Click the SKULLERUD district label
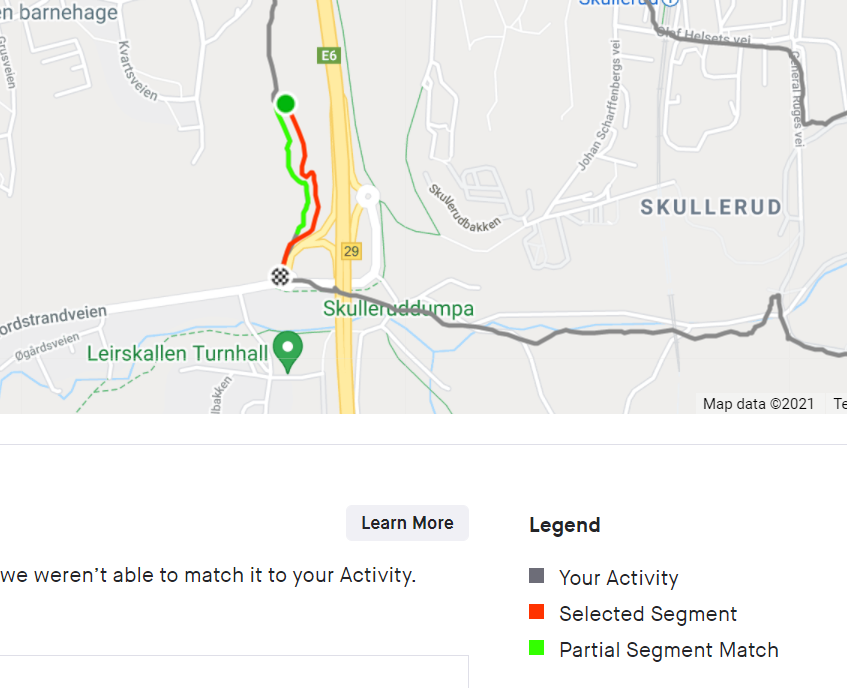Viewport: 847px width, 688px height. (x=711, y=207)
